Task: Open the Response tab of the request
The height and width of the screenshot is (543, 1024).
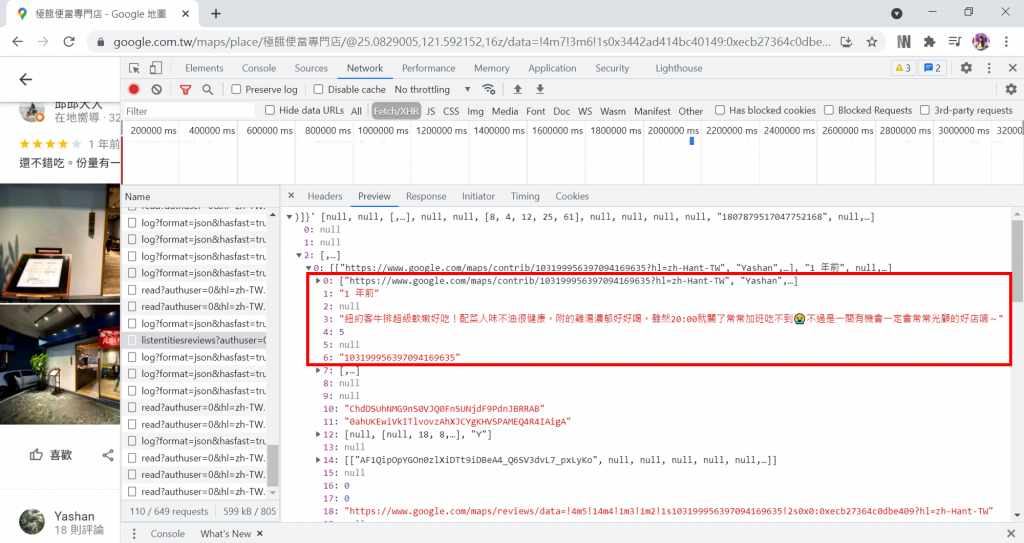Action: [426, 196]
